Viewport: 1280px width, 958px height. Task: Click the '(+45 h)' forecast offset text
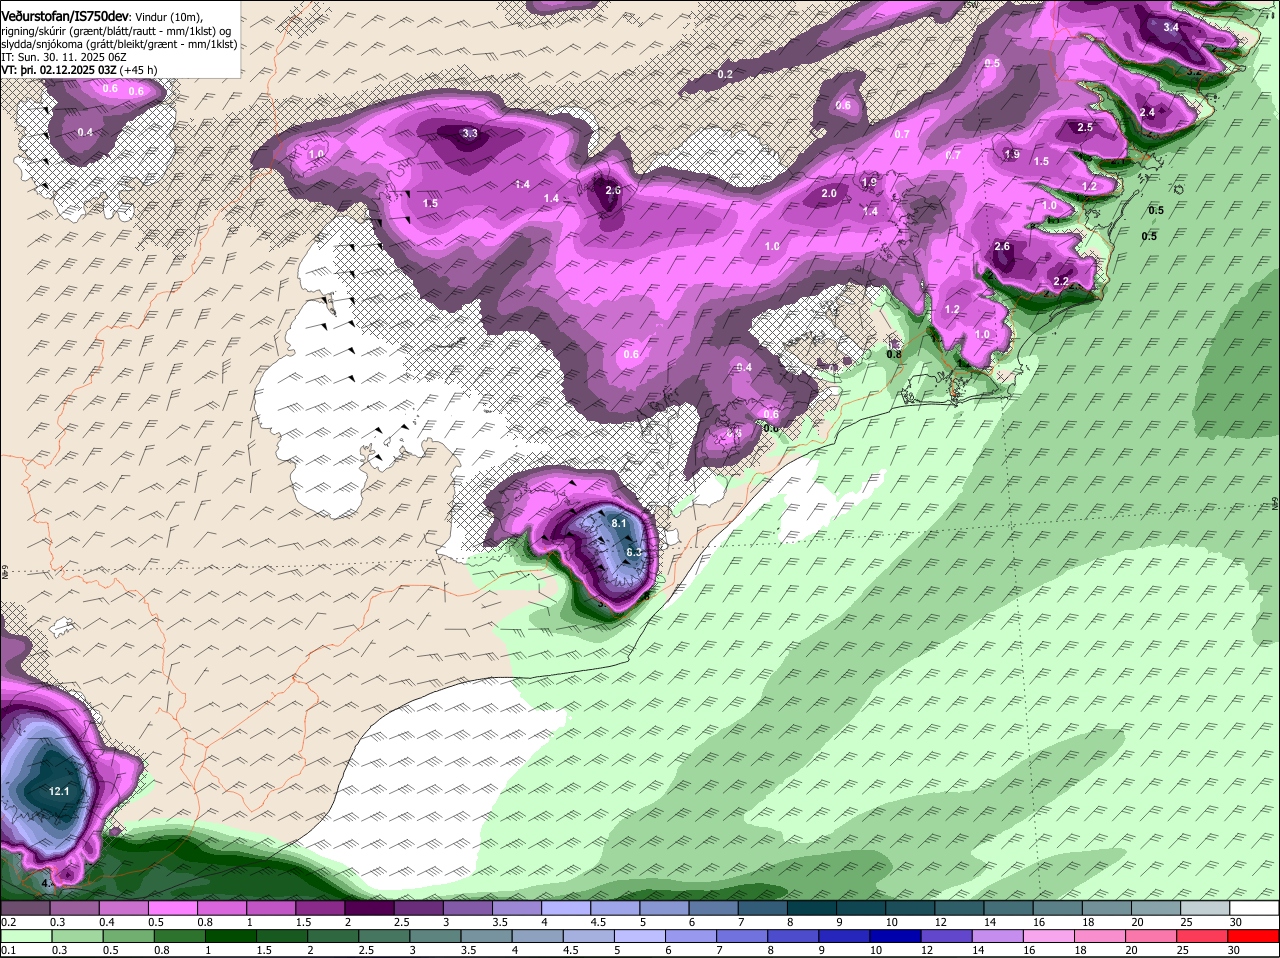coord(138,70)
